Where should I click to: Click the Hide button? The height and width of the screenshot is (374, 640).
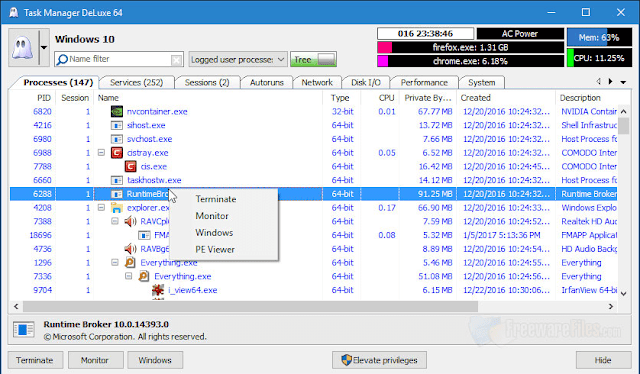point(603,360)
